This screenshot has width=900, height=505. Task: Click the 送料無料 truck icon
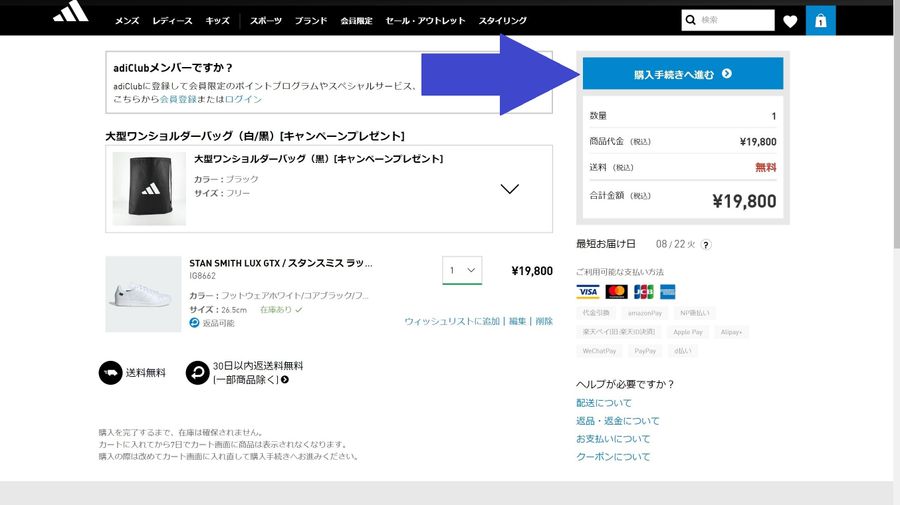pos(110,373)
